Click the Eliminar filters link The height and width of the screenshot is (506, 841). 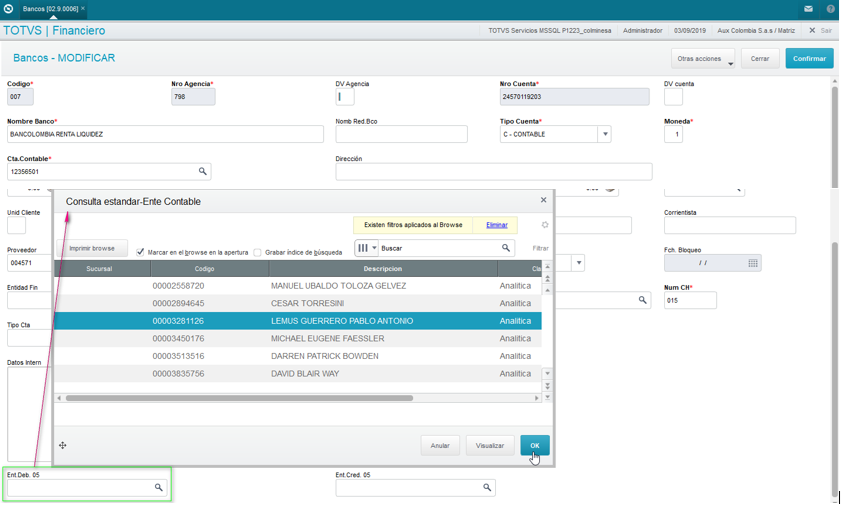point(497,225)
